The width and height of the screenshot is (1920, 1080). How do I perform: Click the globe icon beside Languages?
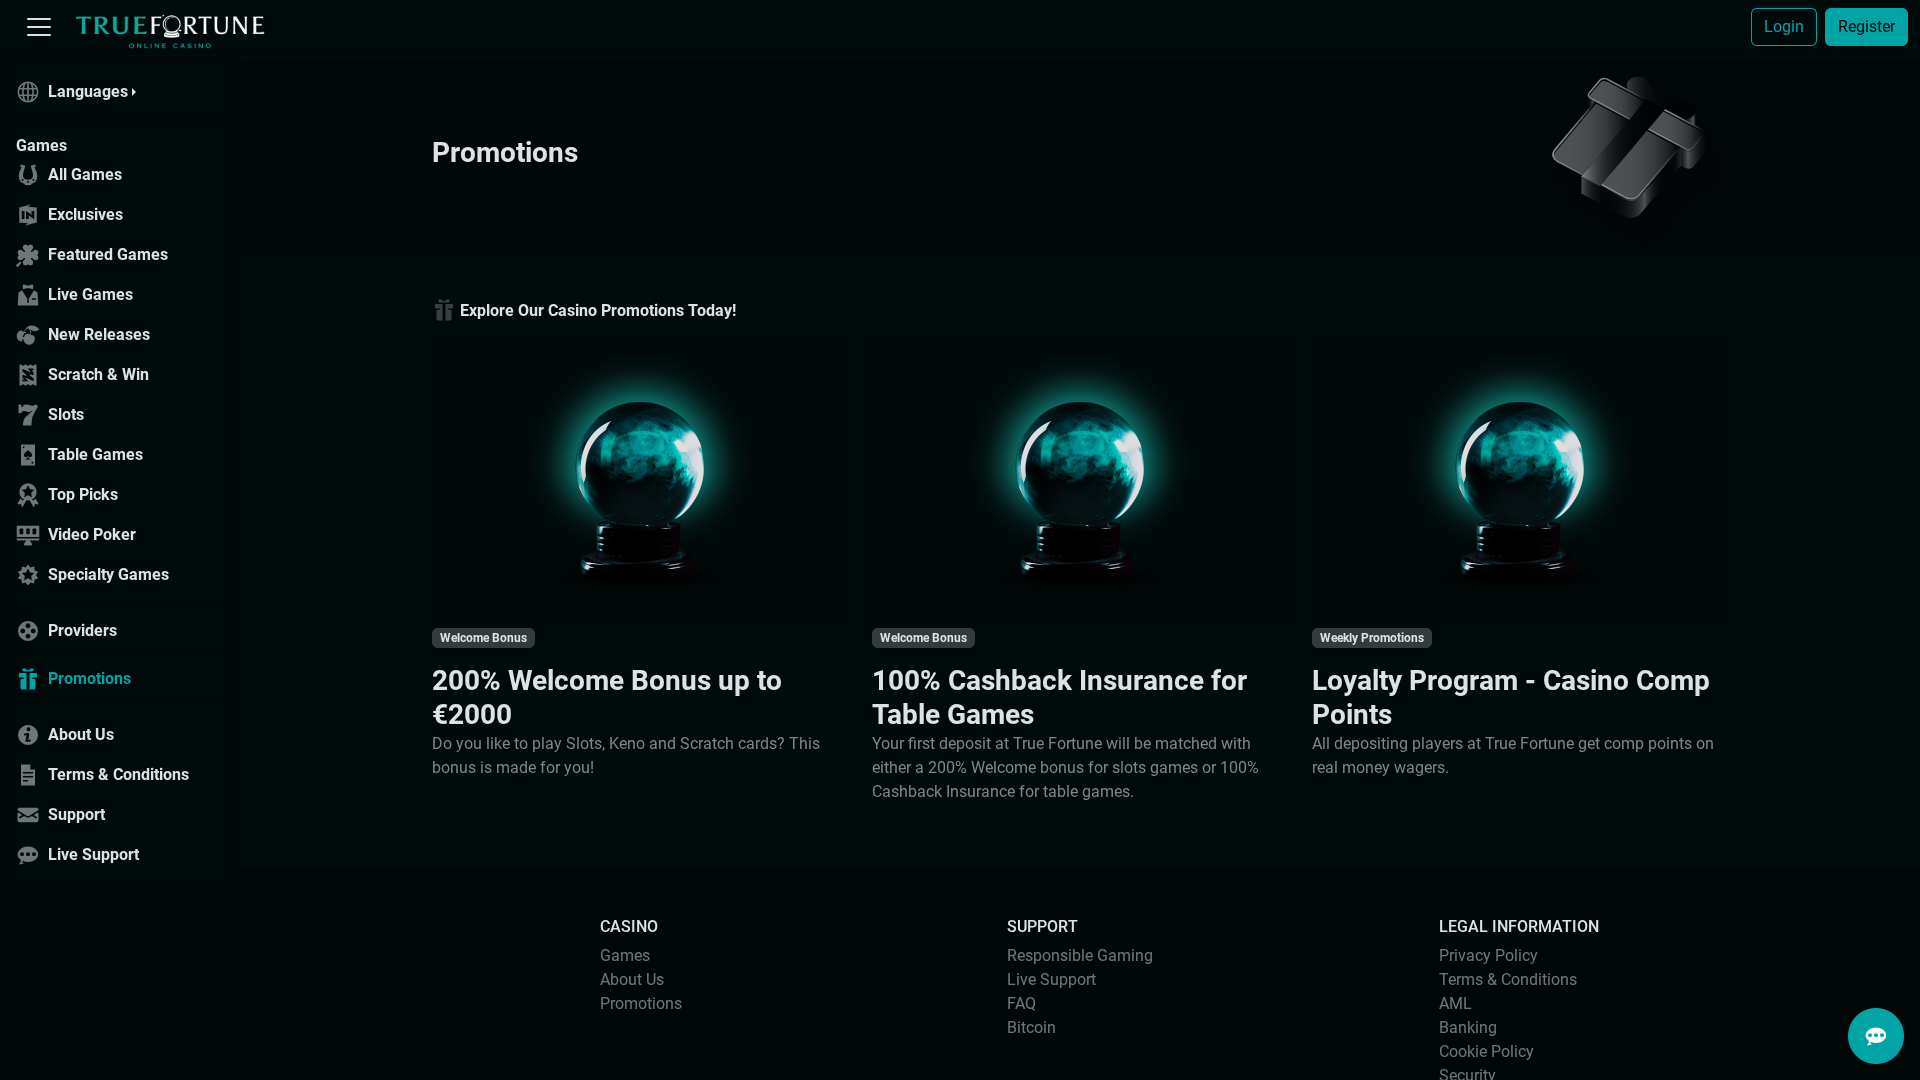pos(28,92)
